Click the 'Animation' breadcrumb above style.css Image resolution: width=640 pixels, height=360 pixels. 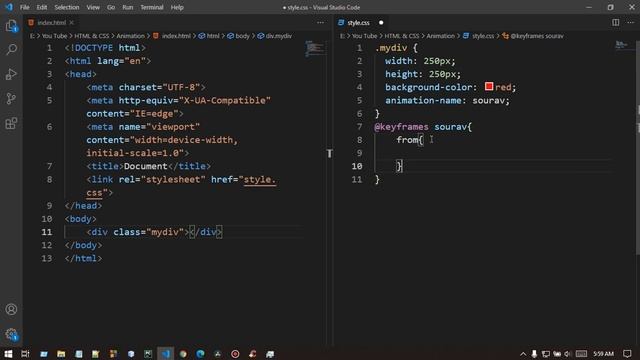(440, 36)
